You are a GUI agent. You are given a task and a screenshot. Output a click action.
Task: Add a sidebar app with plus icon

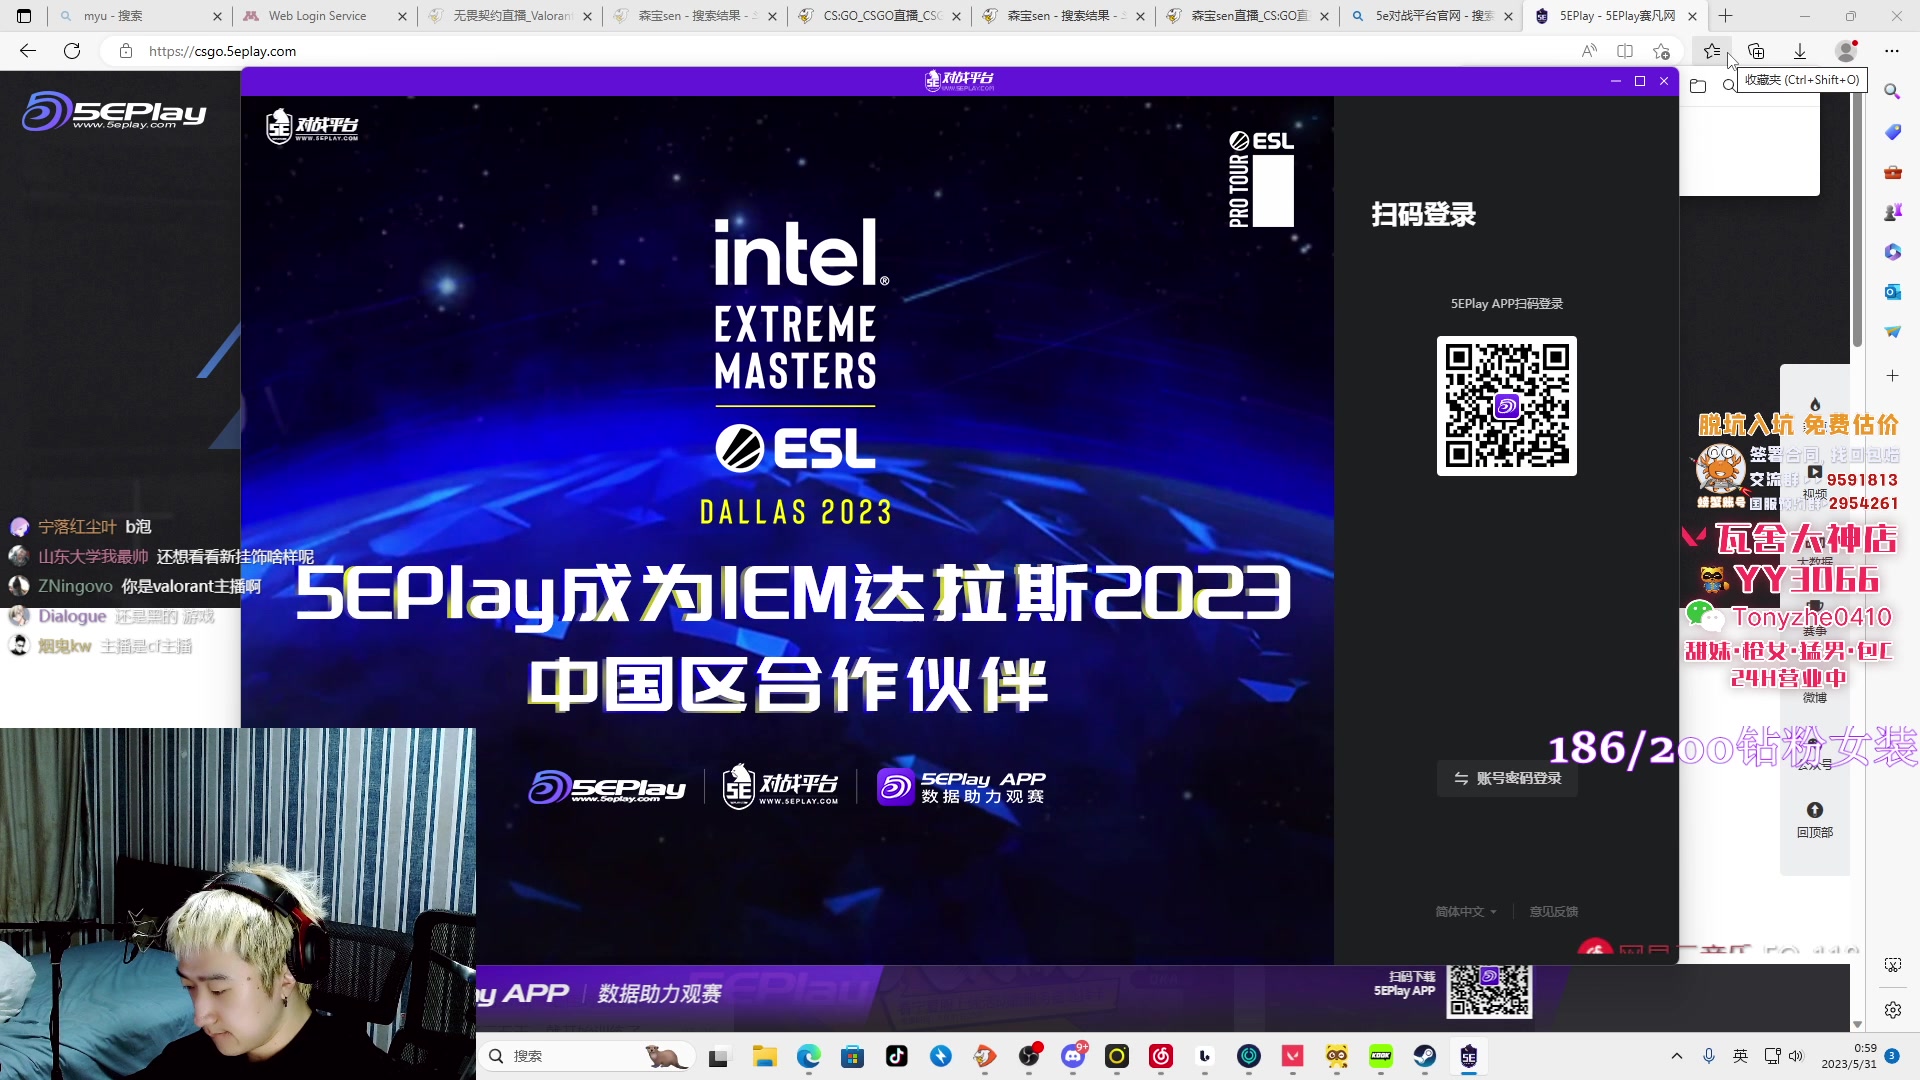1892,376
